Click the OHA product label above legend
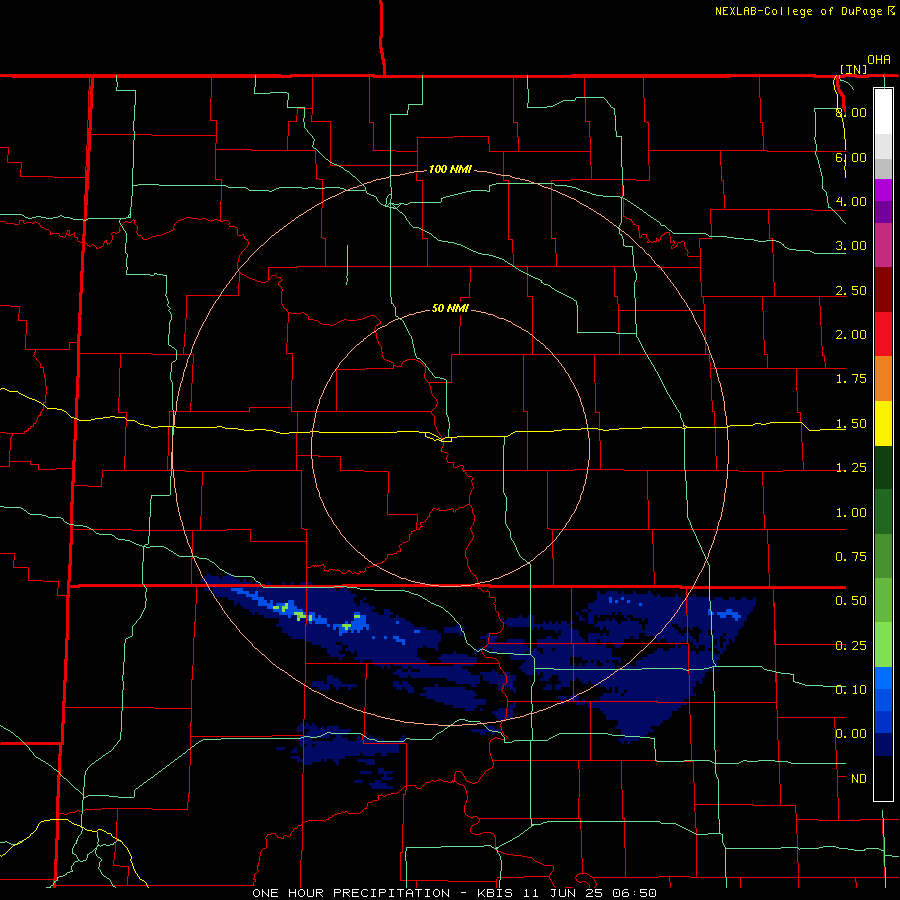Screen dimensions: 900x900 click(x=879, y=60)
